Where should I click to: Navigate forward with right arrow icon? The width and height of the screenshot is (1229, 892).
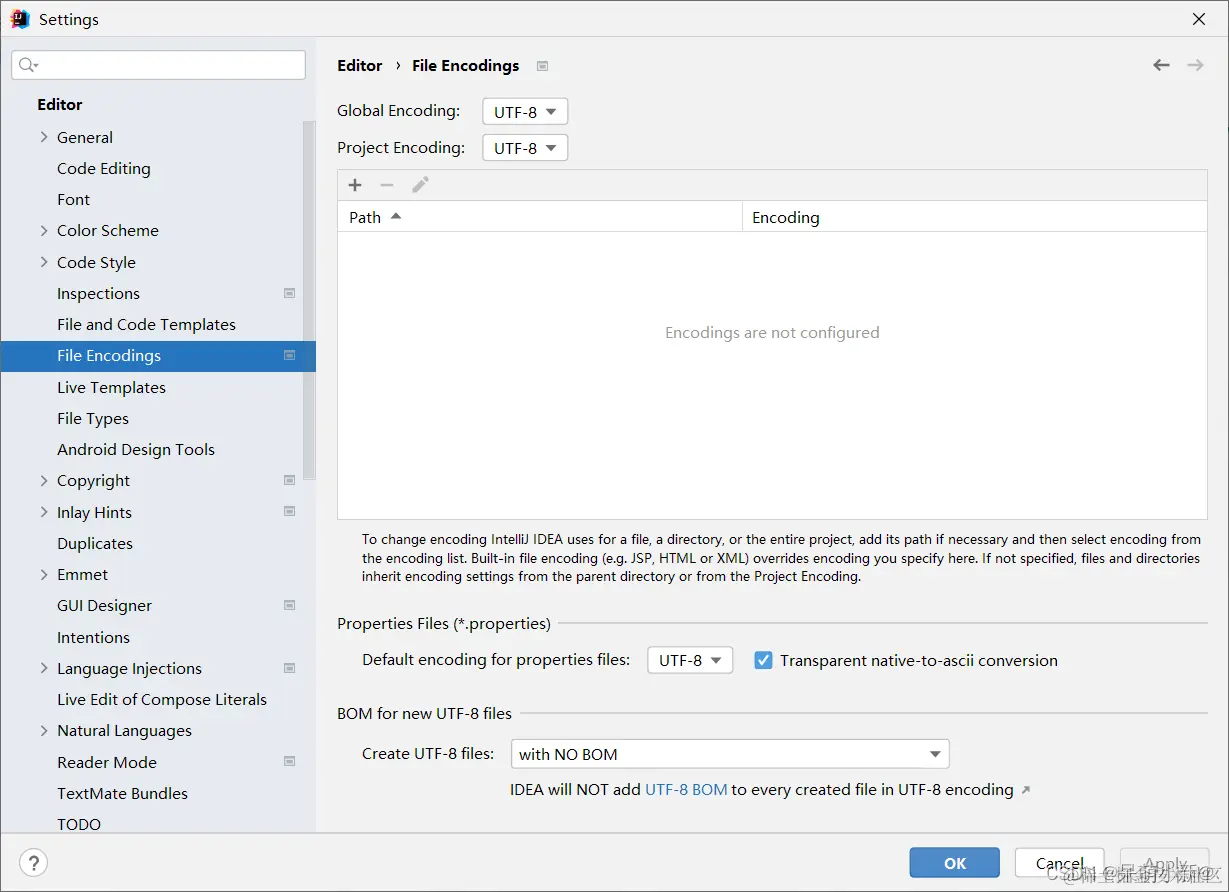(1195, 65)
